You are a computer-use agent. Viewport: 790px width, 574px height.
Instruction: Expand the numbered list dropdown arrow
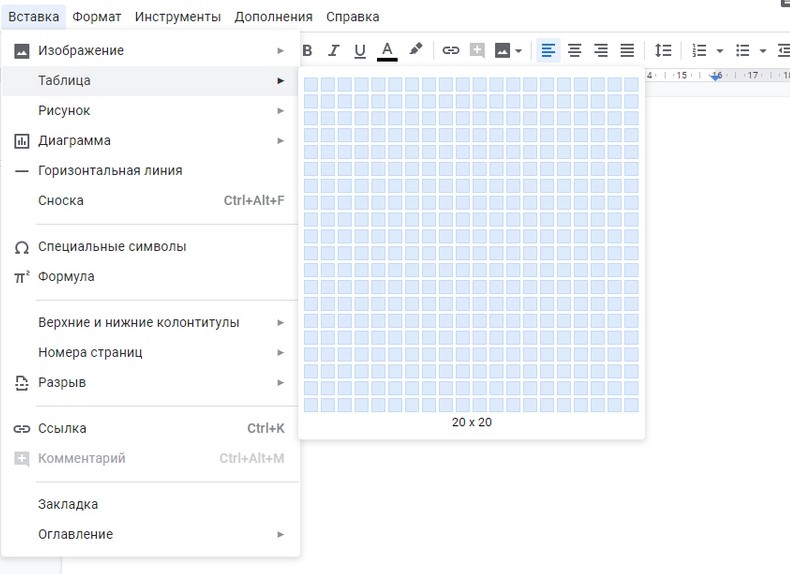[x=720, y=50]
